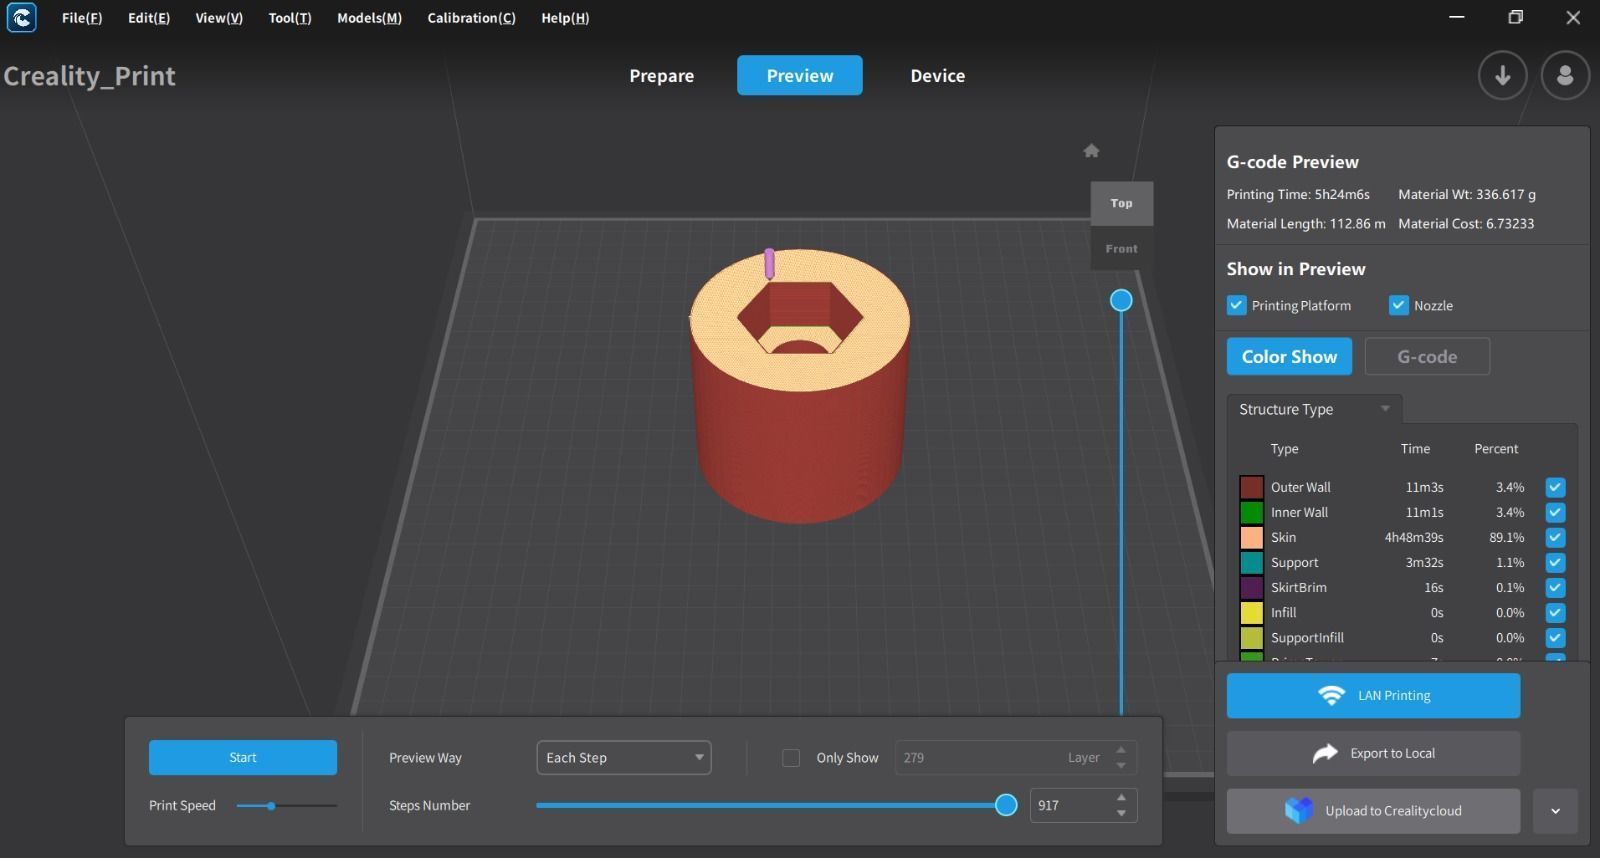Screen dimensions: 1600x858
Task: Select the Front face of view cube
Action: pyautogui.click(x=1121, y=248)
